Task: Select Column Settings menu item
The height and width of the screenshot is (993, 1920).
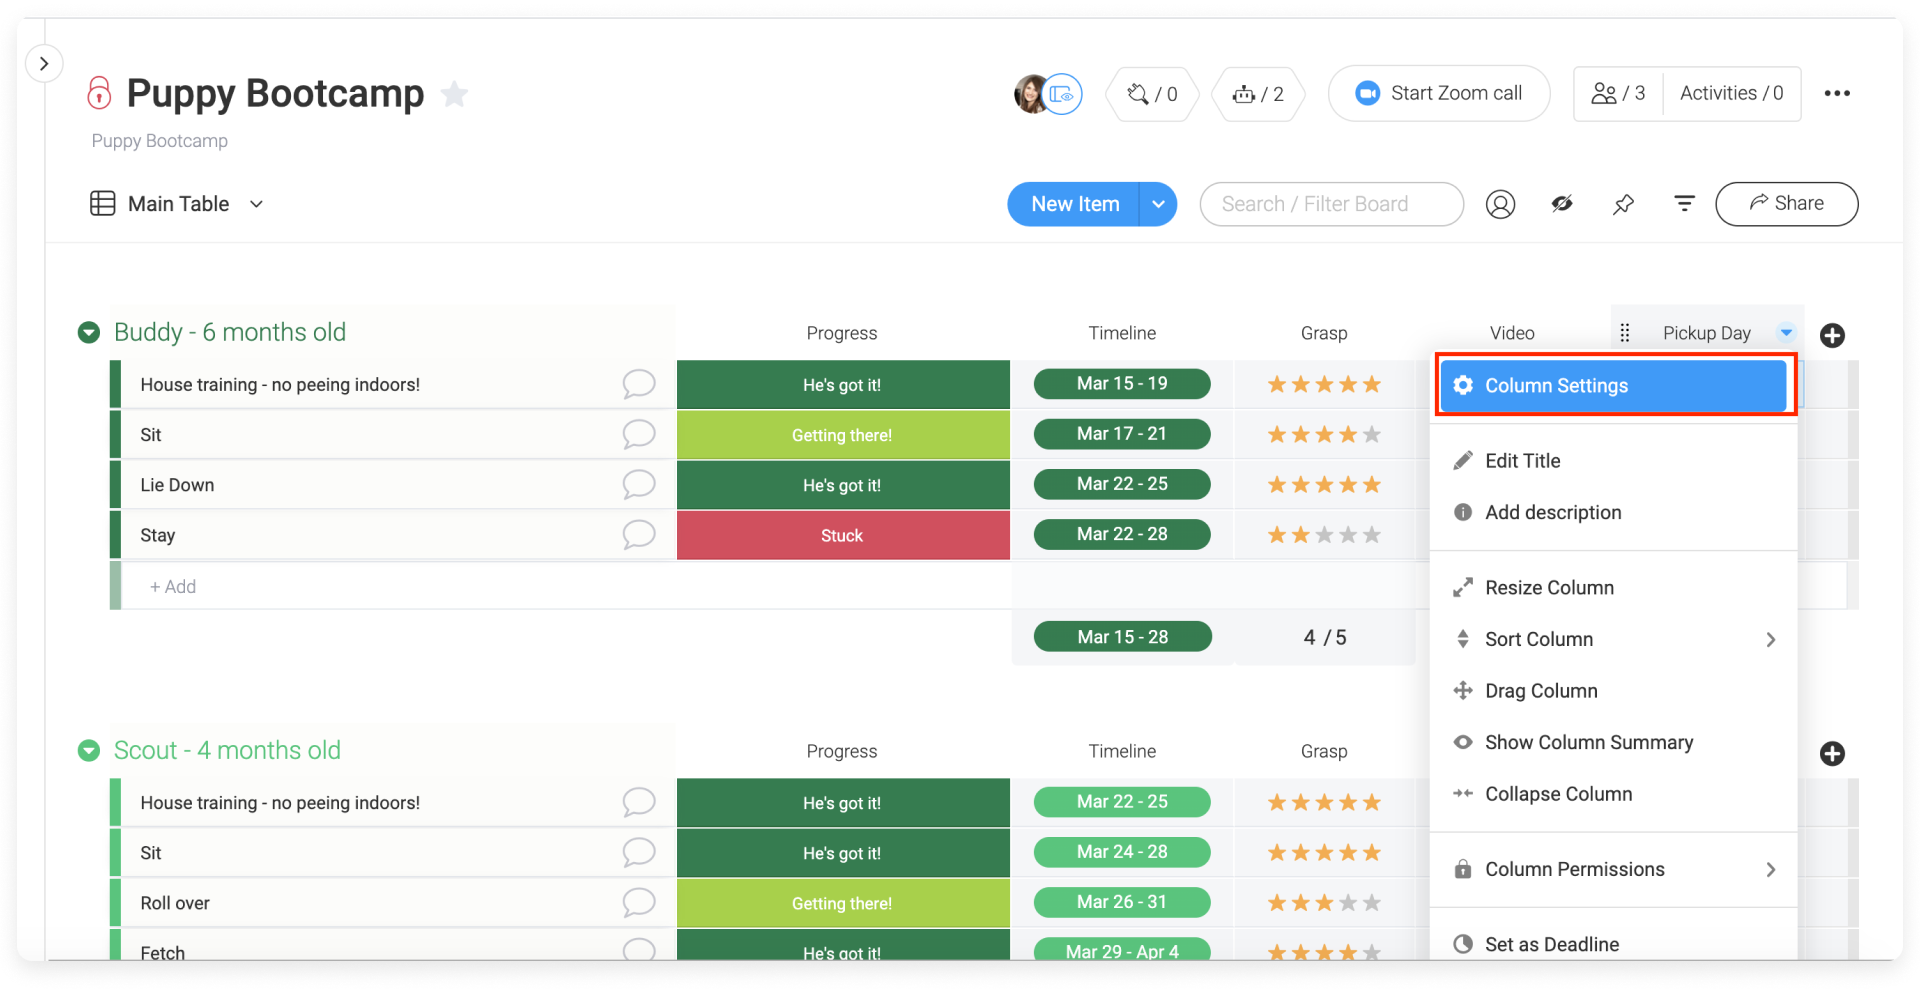Action: (x=1613, y=386)
